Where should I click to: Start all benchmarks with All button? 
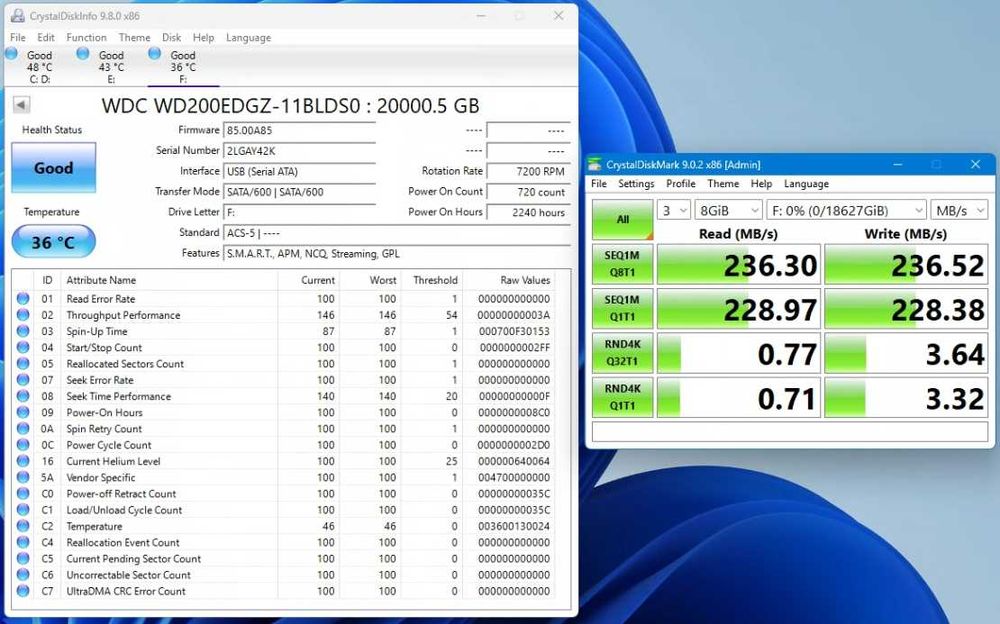coord(622,219)
